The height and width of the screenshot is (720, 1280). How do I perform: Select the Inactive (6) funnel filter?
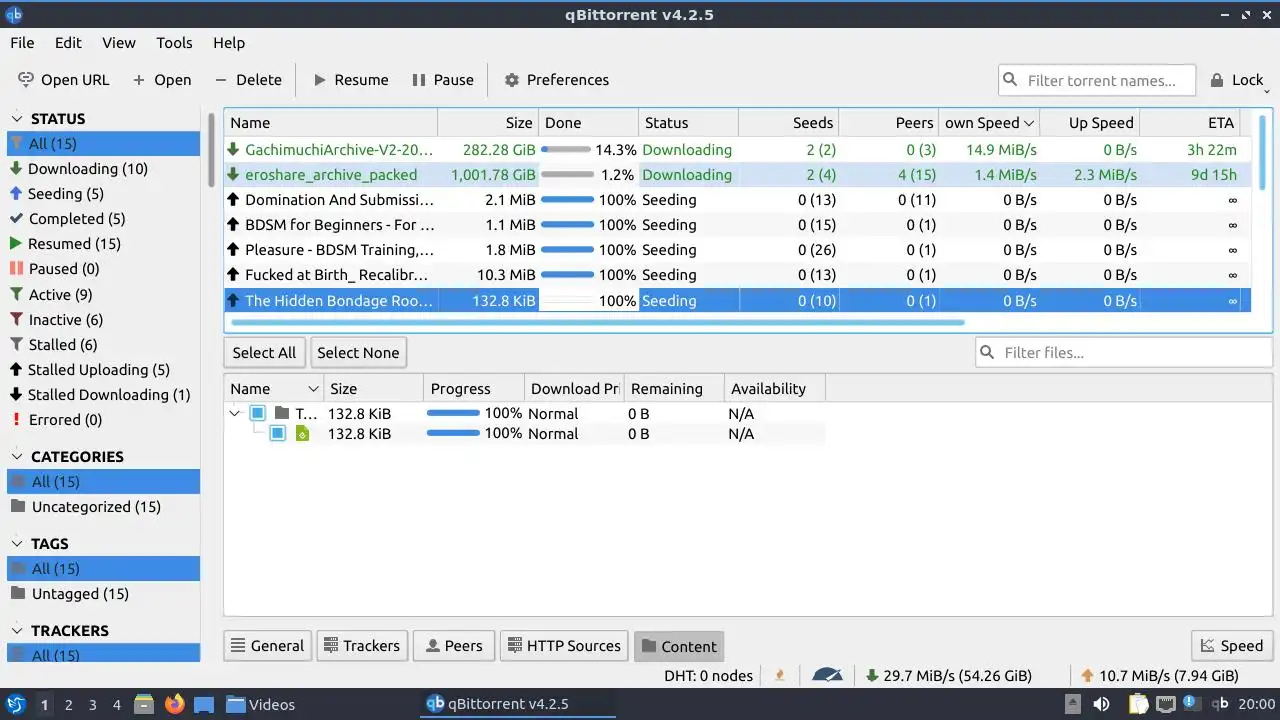[x=104, y=320]
